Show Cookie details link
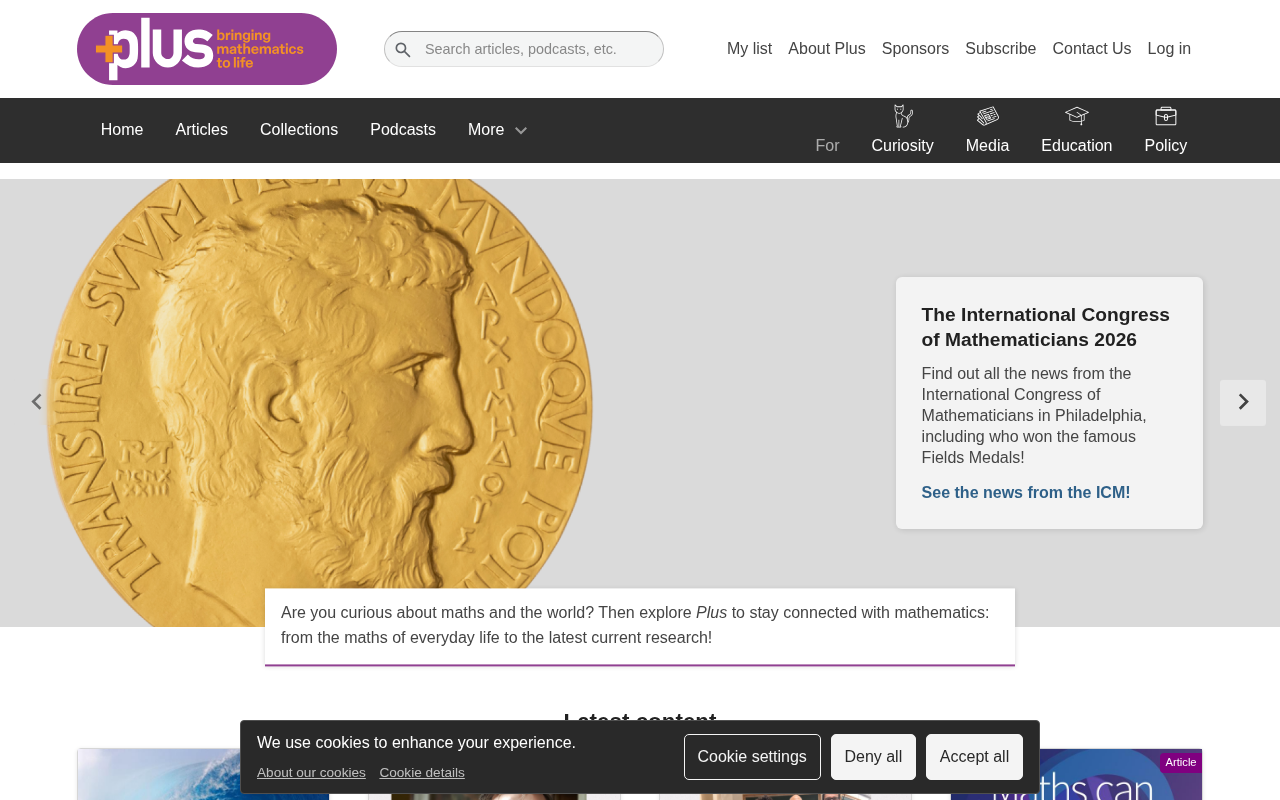Image resolution: width=1280 pixels, height=800 pixels. (422, 773)
